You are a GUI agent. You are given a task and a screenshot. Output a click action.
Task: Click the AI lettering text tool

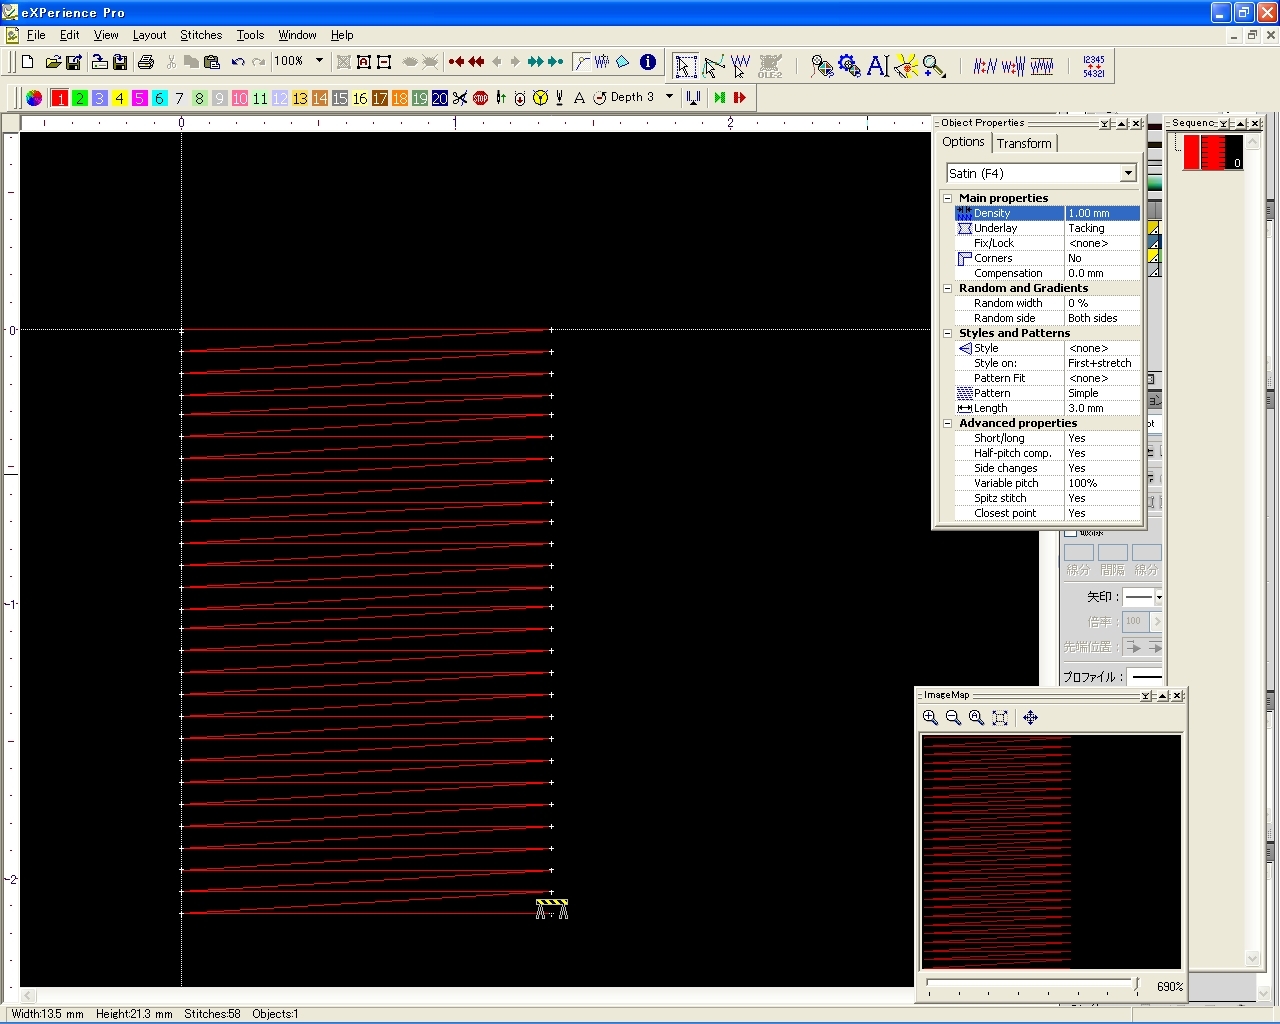[878, 66]
